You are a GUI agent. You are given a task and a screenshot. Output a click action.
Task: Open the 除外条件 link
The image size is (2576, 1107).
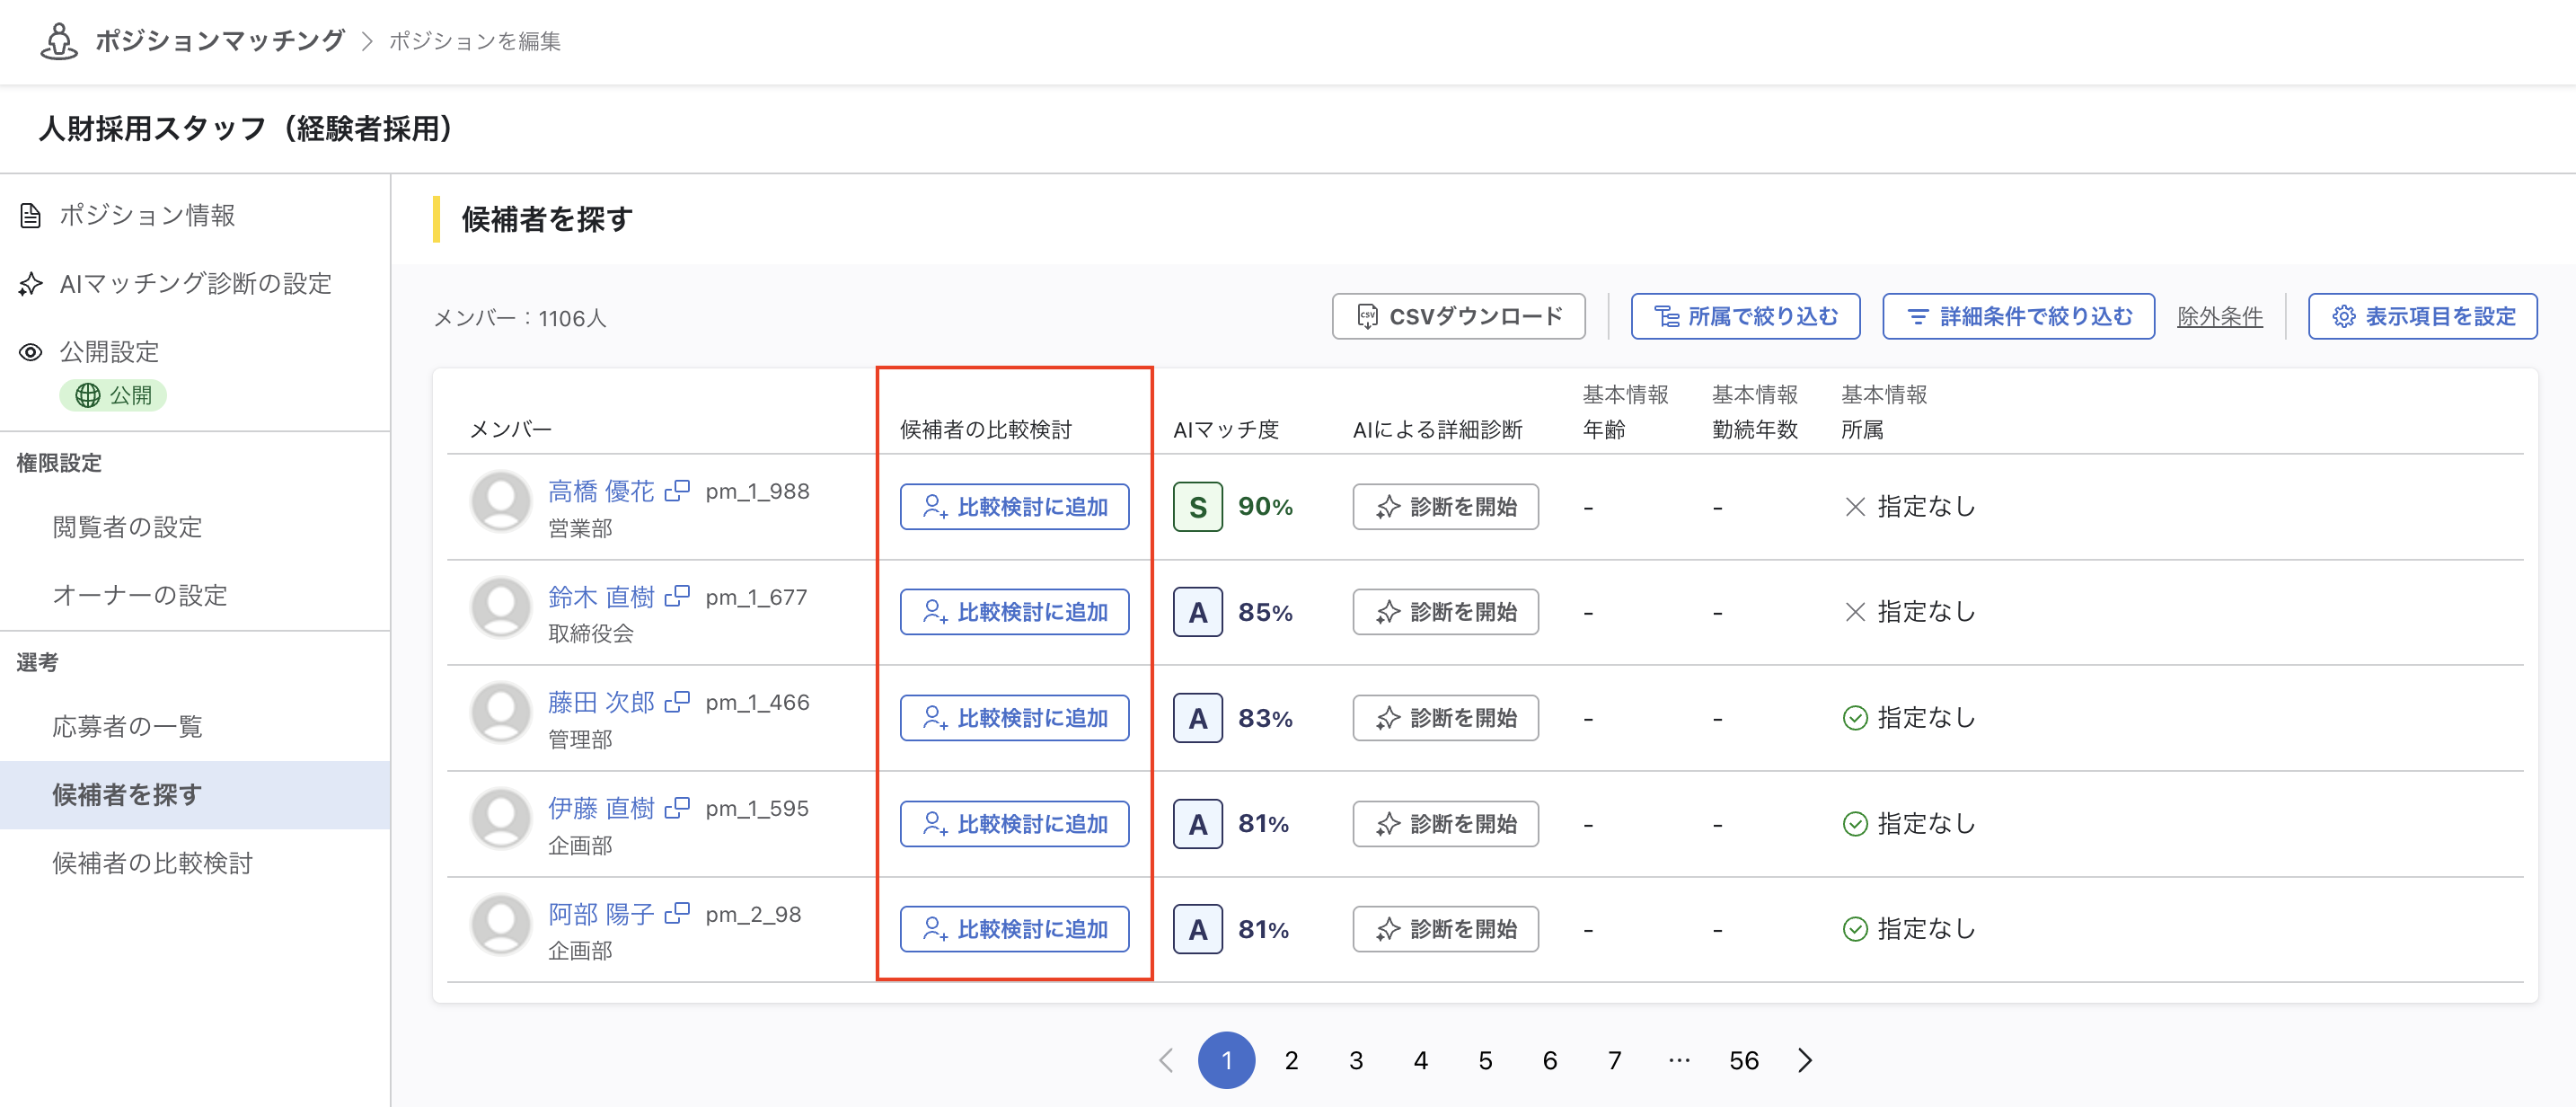tap(2219, 316)
